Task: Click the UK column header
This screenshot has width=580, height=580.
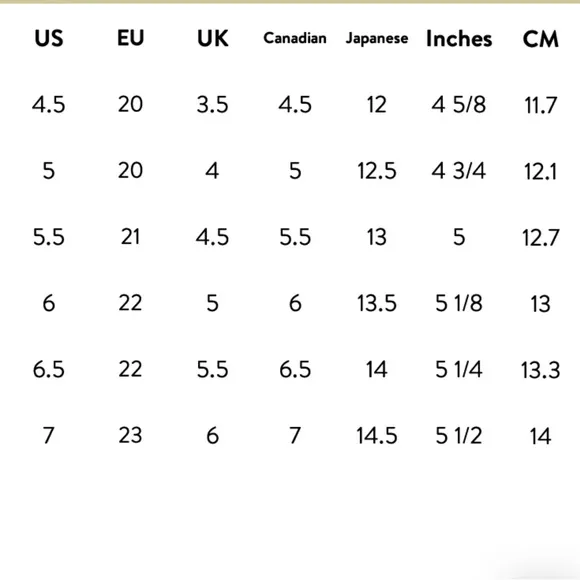Action: coord(213,38)
